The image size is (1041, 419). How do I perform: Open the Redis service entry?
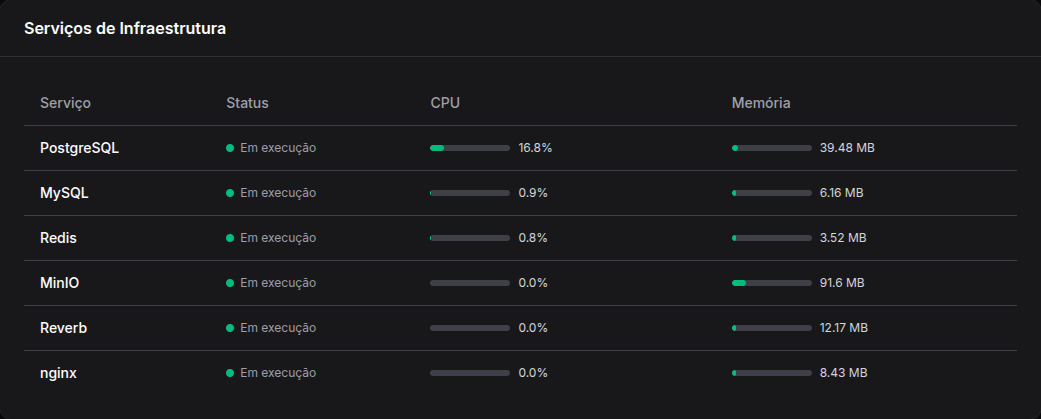(x=58, y=238)
